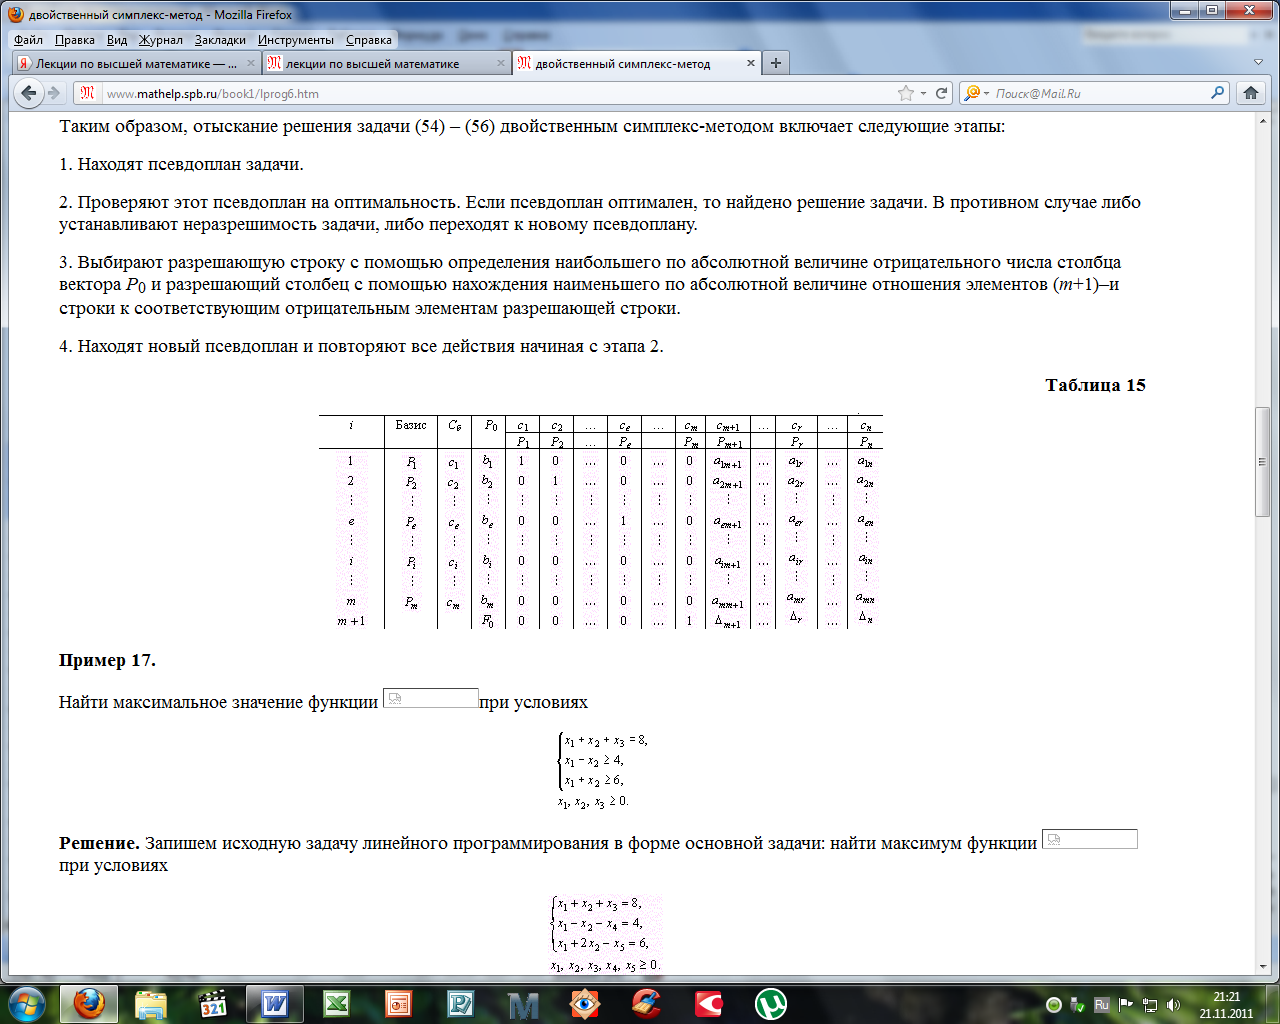Open the Файл menu
Screen dimensions: 1280x1024
pos(28,40)
